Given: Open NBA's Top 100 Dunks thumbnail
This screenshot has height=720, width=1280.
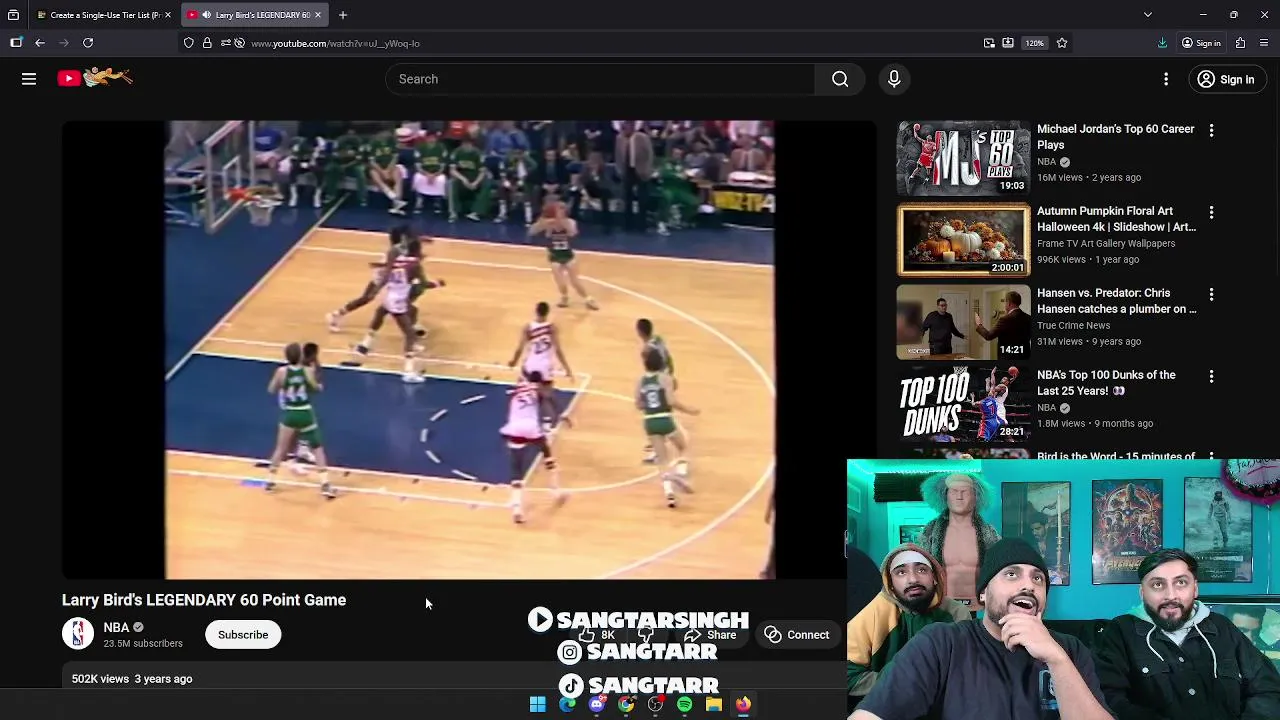Looking at the screenshot, I should 963,404.
